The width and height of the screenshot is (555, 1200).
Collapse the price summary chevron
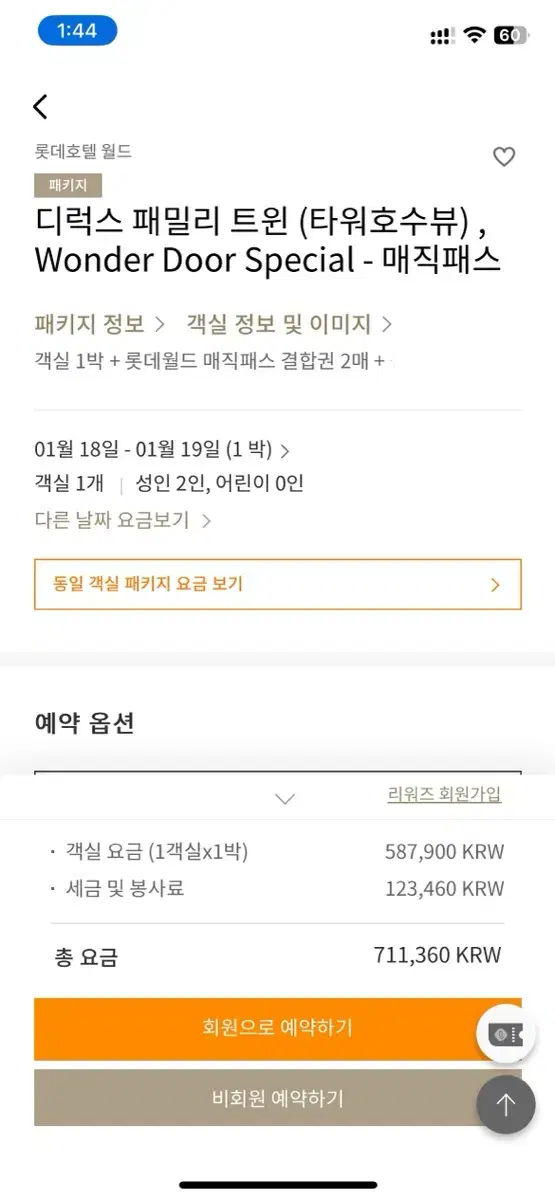(x=285, y=798)
